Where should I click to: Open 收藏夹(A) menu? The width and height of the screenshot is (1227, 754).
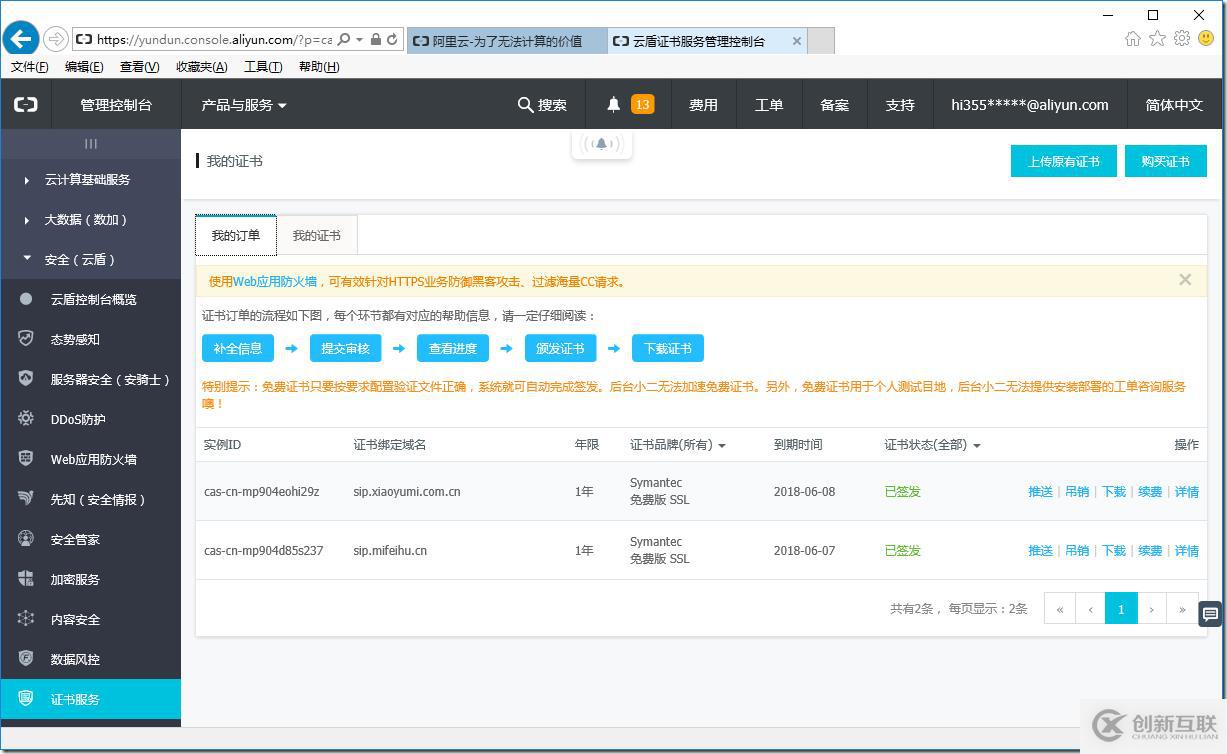pyautogui.click(x=201, y=66)
